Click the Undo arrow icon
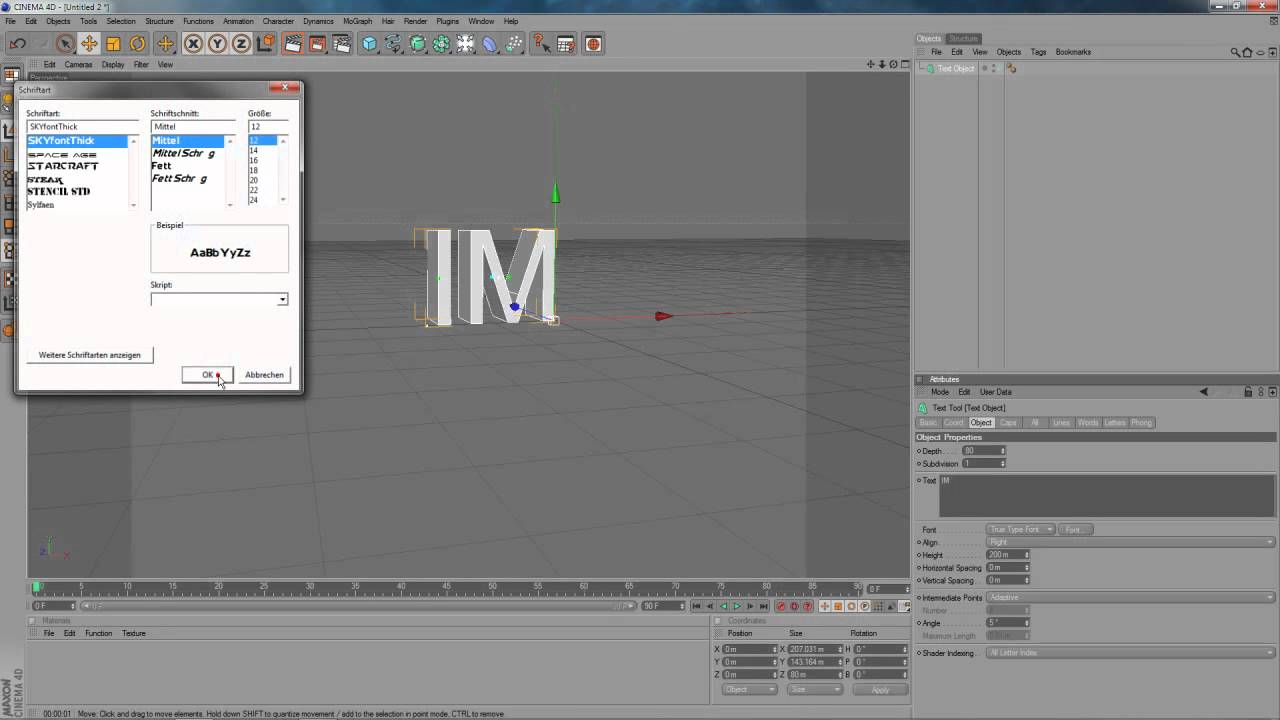The image size is (1280, 720). [x=17, y=44]
